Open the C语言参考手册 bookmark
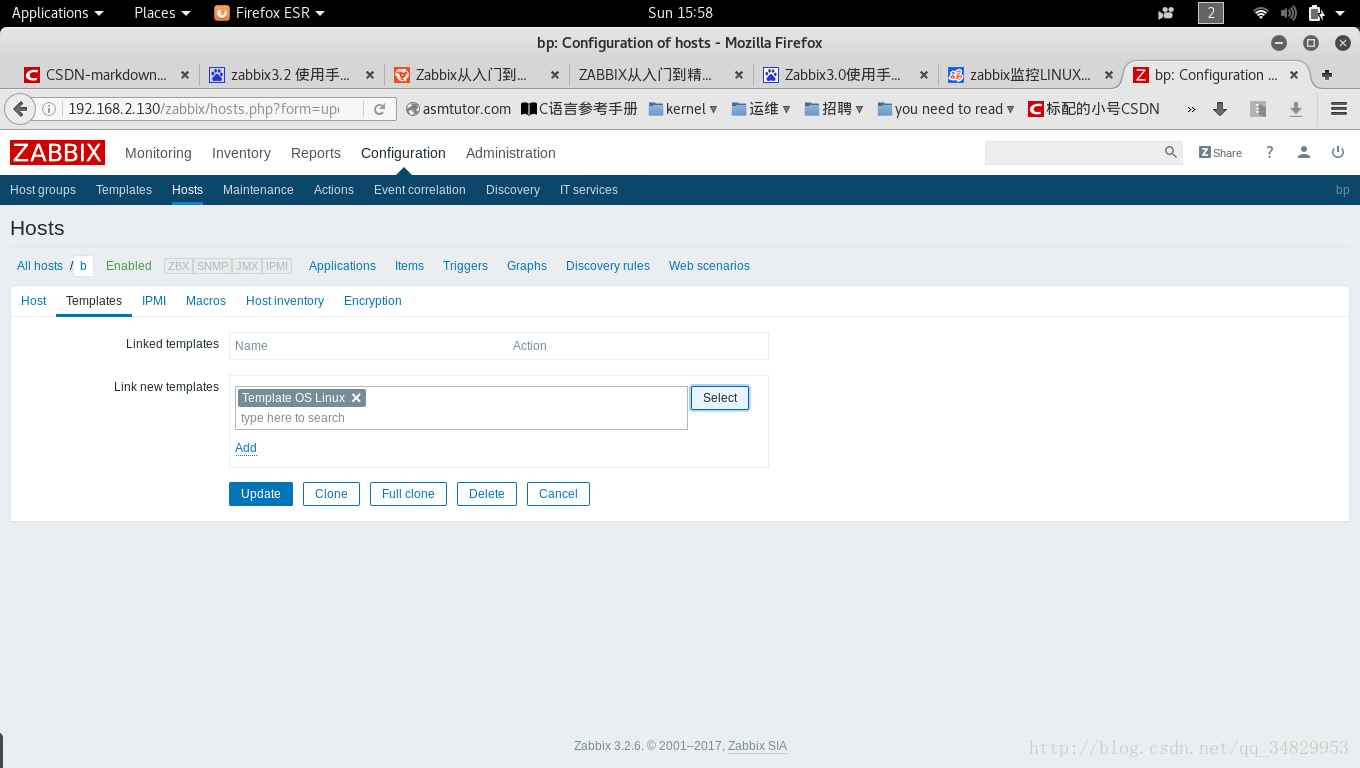1360x768 pixels. (x=580, y=109)
